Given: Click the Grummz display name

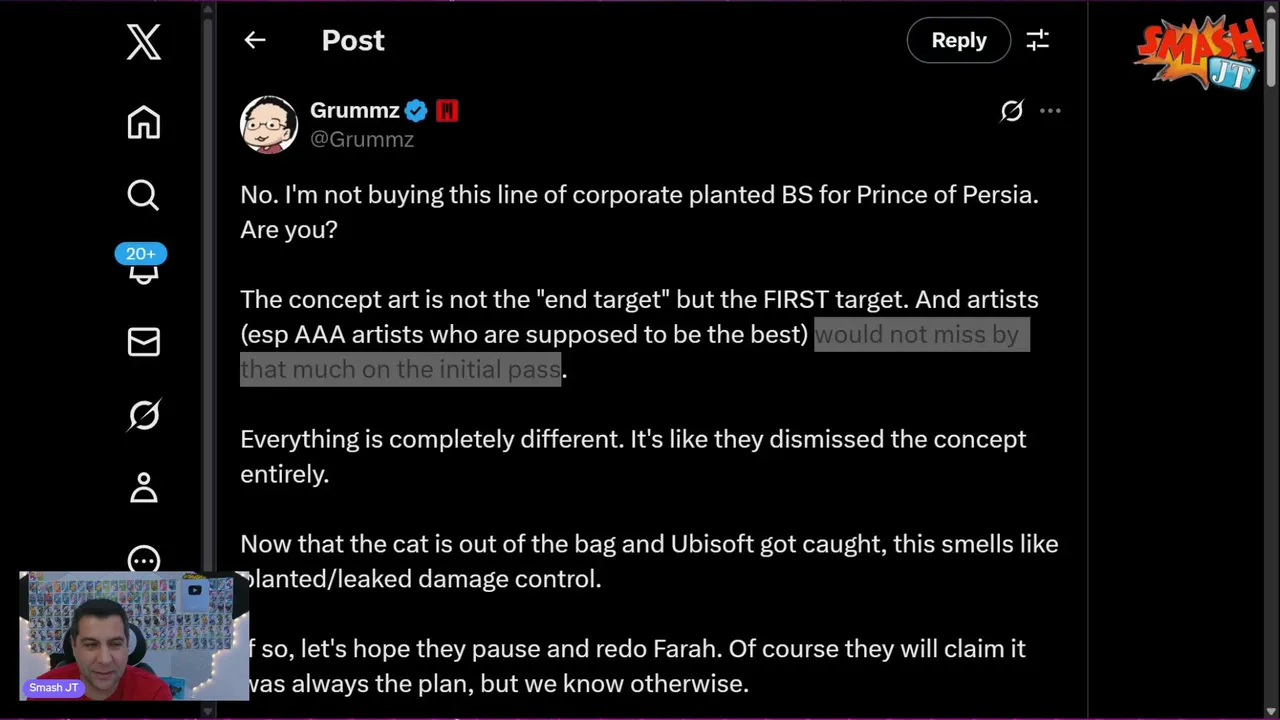Looking at the screenshot, I should point(354,111).
